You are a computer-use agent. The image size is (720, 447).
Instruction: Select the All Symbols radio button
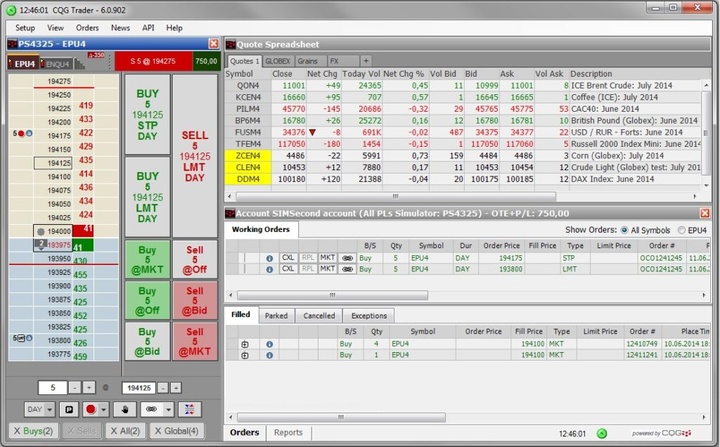point(624,230)
